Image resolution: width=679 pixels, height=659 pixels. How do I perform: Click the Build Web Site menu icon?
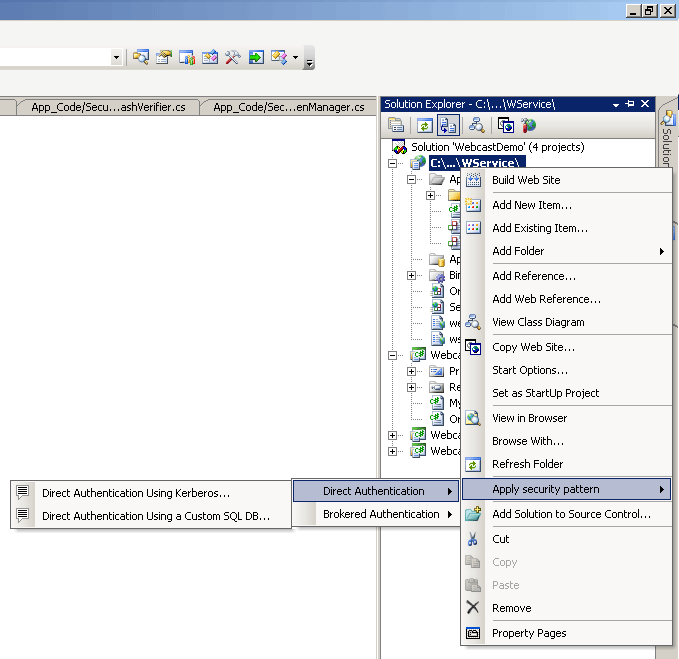click(x=473, y=180)
